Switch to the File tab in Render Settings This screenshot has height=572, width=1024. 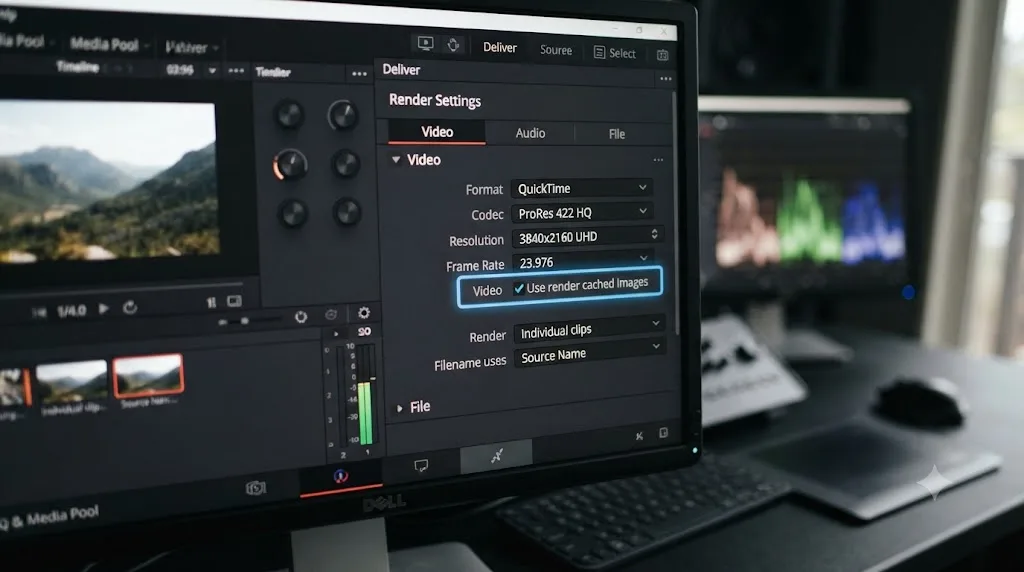coord(616,134)
